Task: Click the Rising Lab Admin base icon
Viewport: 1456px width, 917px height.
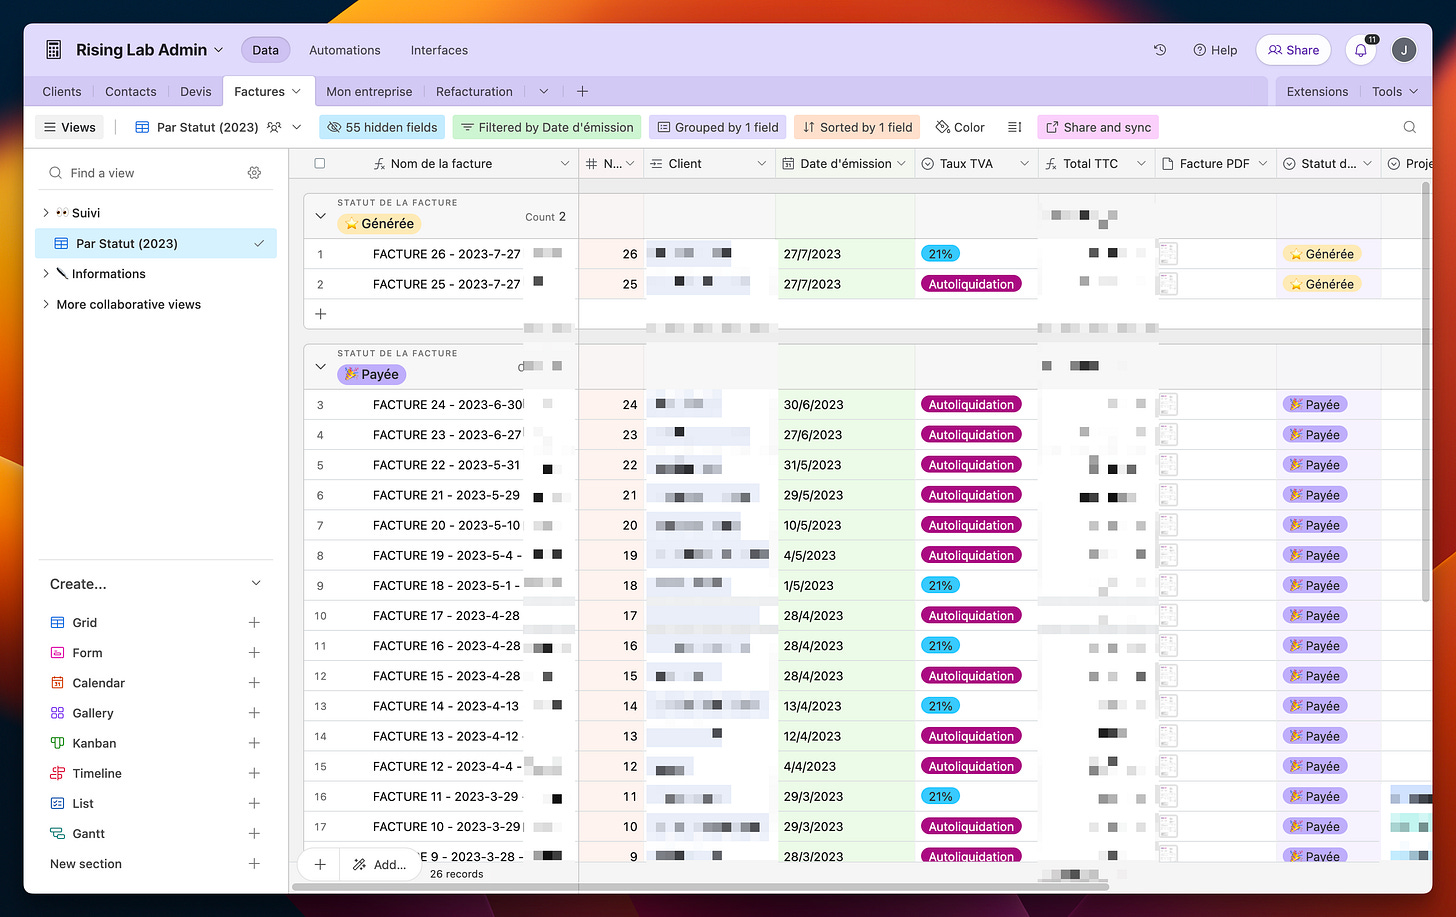Action: 54,50
